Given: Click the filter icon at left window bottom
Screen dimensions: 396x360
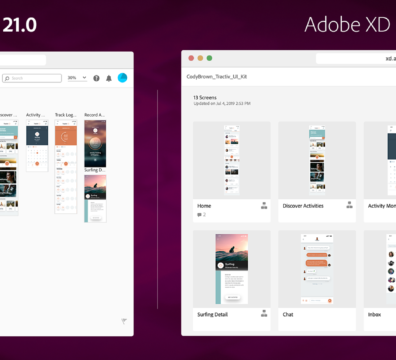Looking at the screenshot, I should 124,321.
